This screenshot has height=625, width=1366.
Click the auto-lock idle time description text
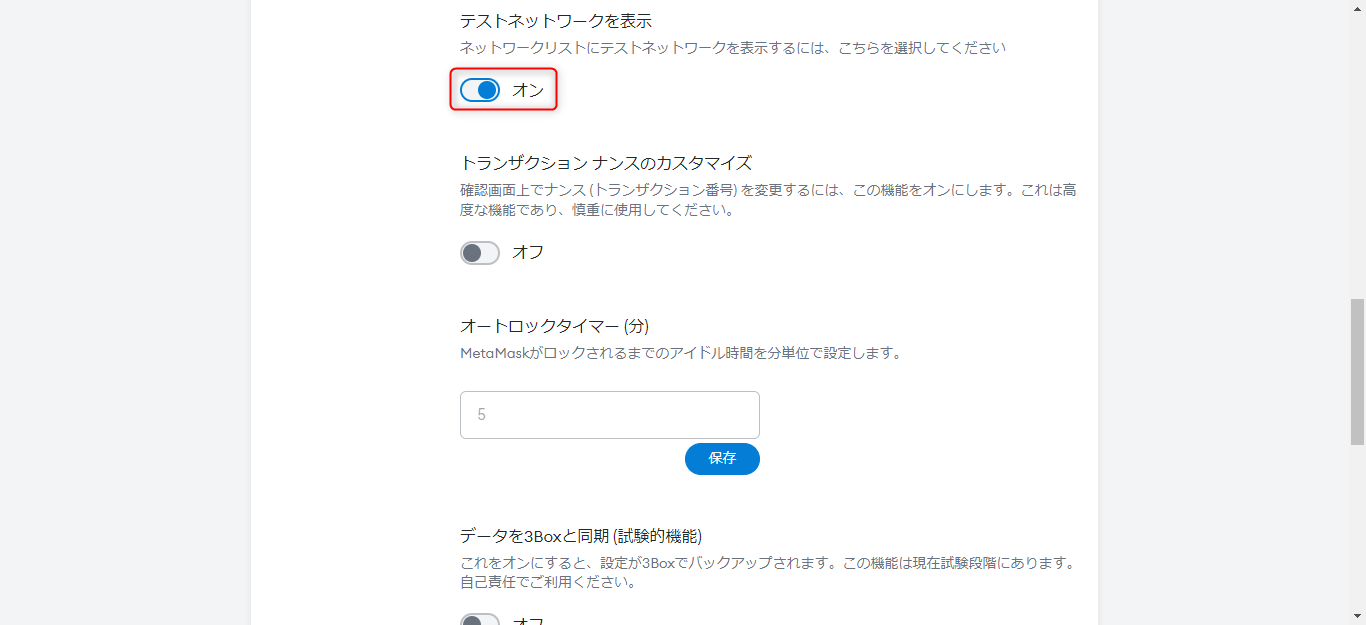(x=680, y=352)
